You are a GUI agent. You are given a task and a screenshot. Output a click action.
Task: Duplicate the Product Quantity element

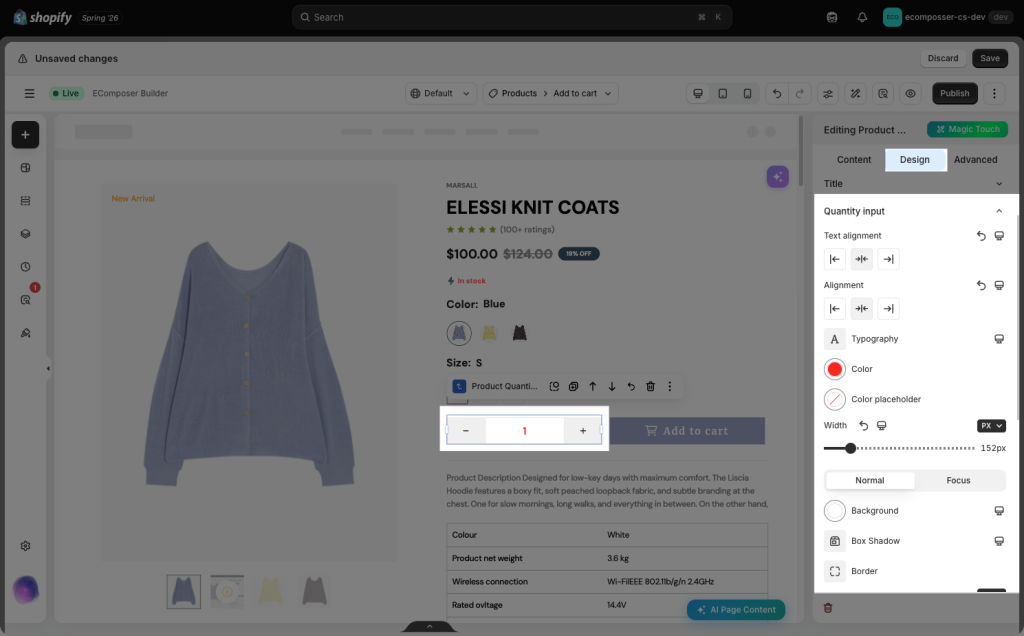(573, 387)
